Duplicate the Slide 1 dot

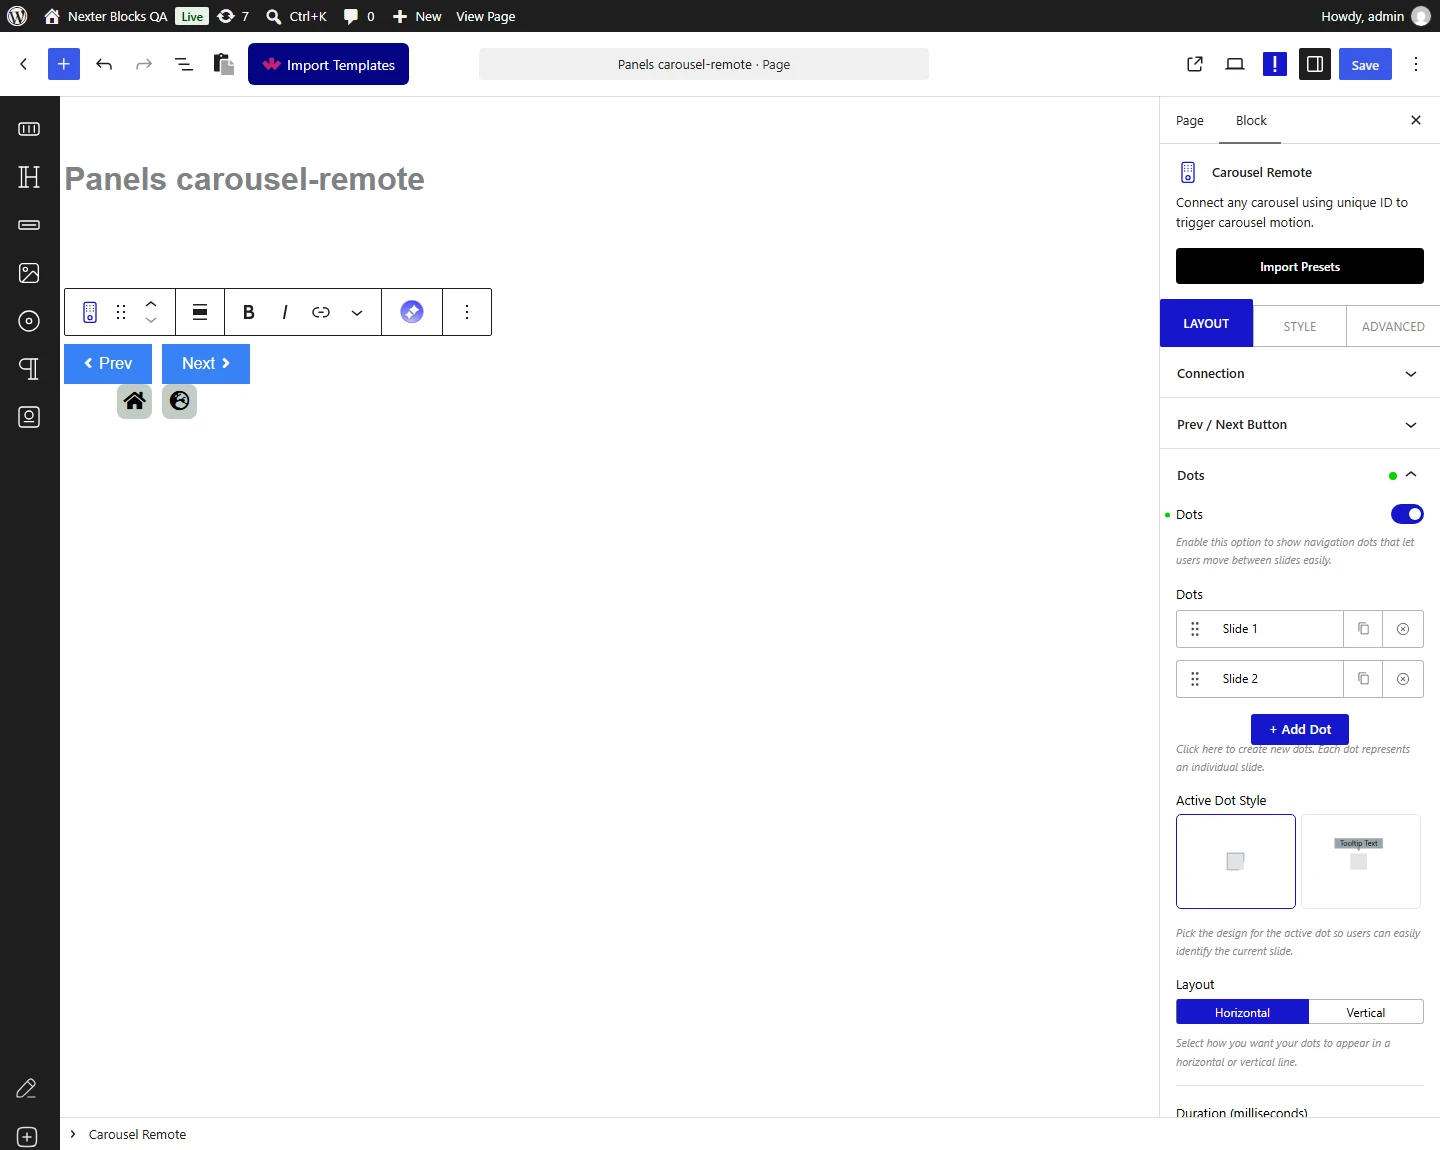[1363, 629]
